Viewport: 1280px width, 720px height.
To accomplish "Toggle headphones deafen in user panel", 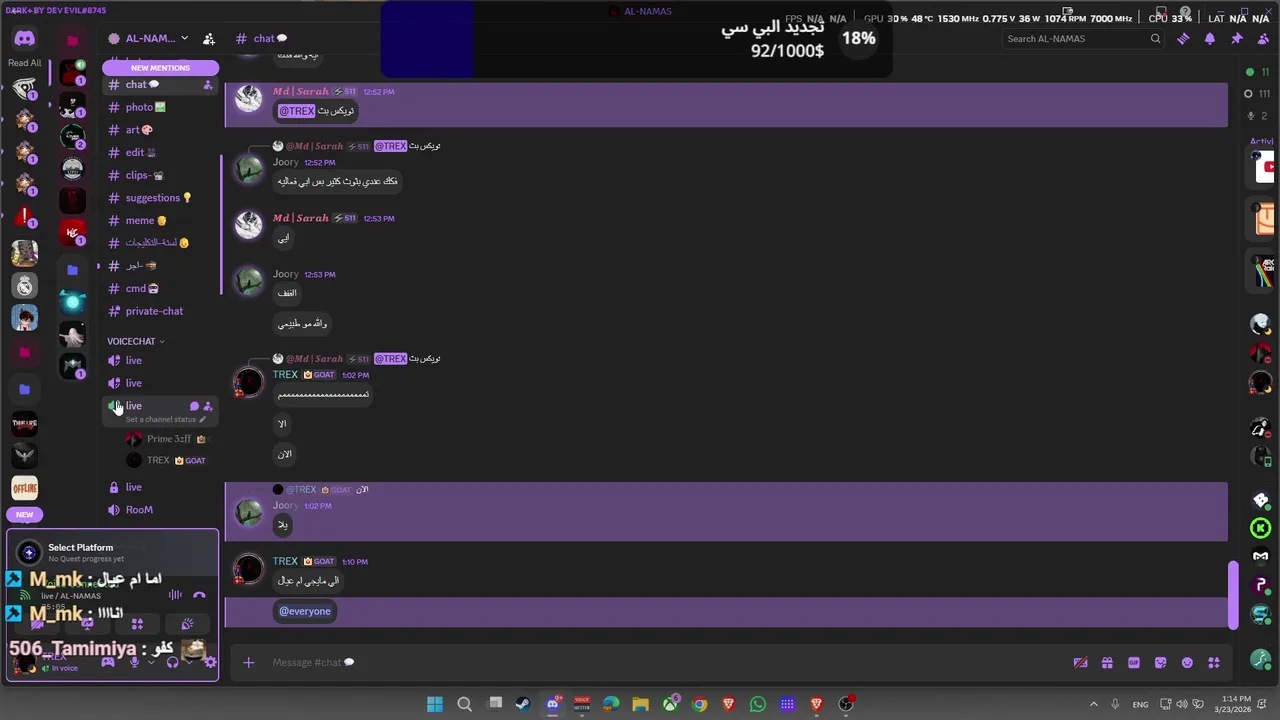I will point(172,662).
